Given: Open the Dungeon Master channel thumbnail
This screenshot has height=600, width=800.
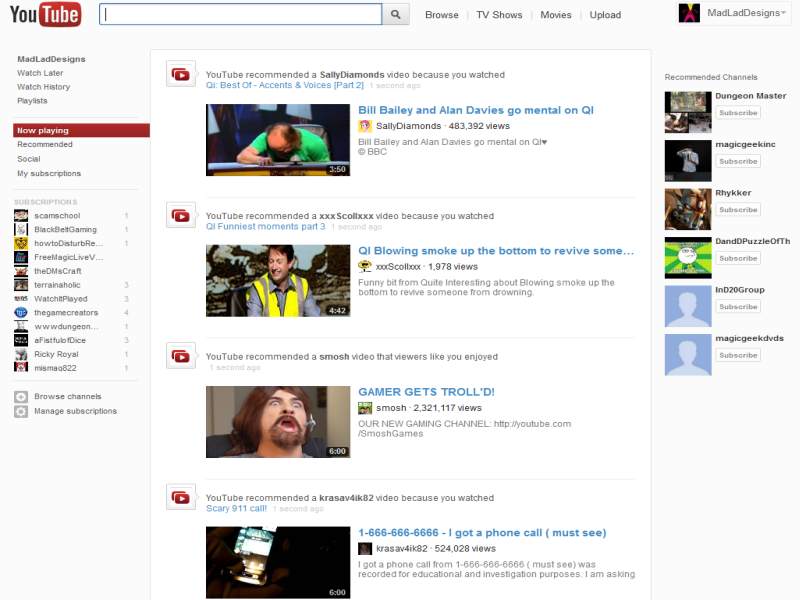Looking at the screenshot, I should (x=688, y=112).
